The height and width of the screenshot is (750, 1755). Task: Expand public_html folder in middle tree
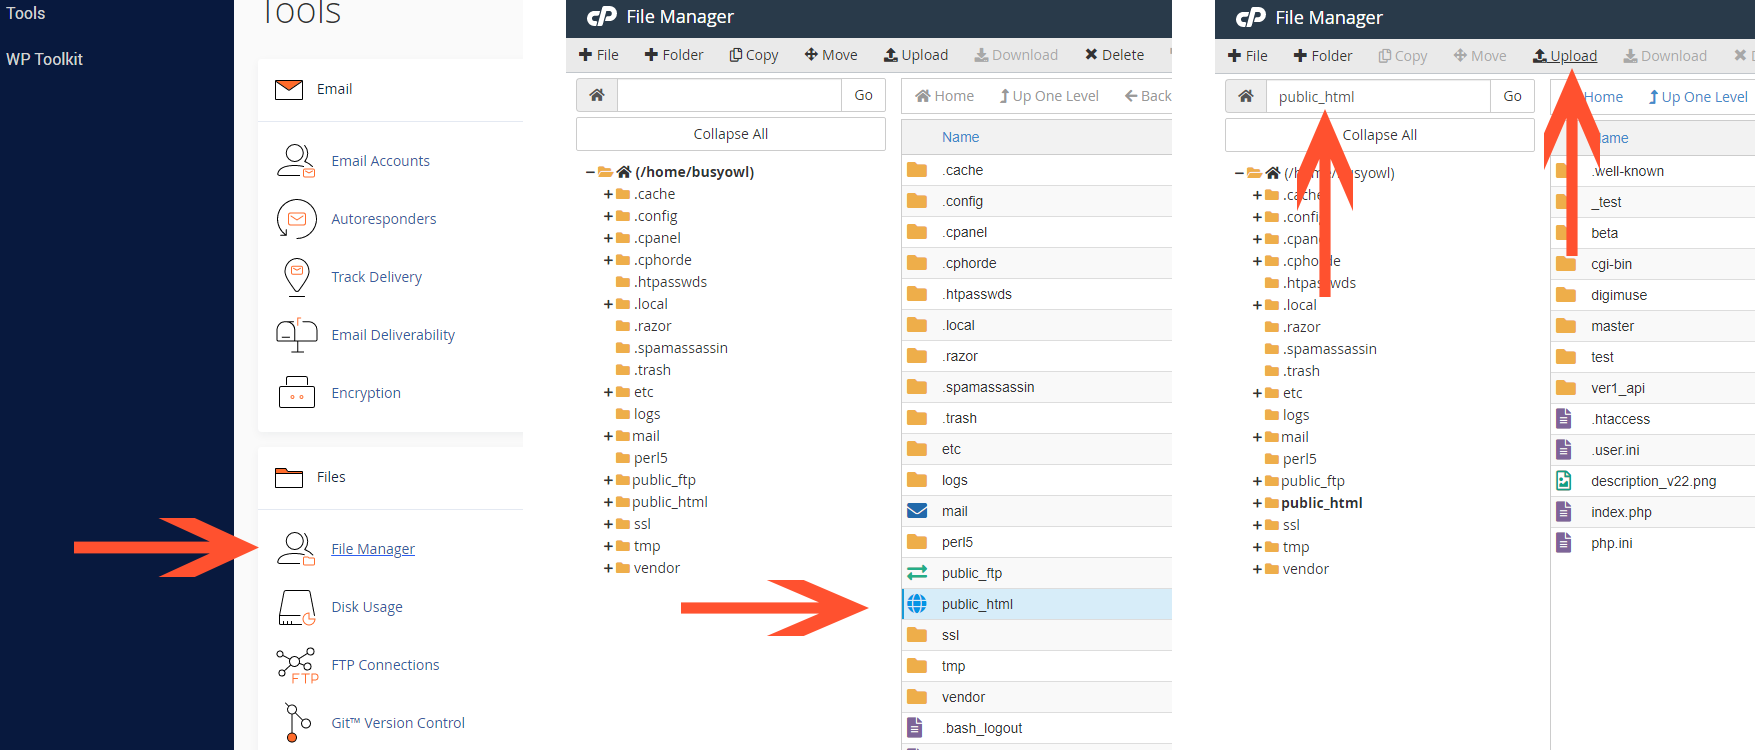[608, 502]
